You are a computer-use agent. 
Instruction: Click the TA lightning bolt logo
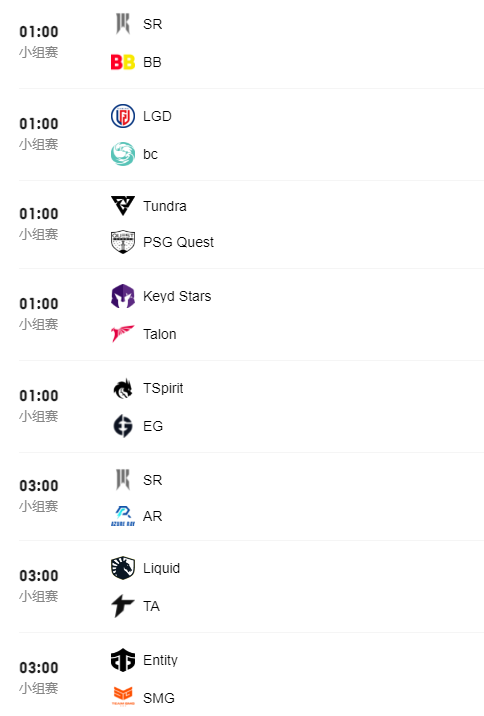tap(123, 606)
